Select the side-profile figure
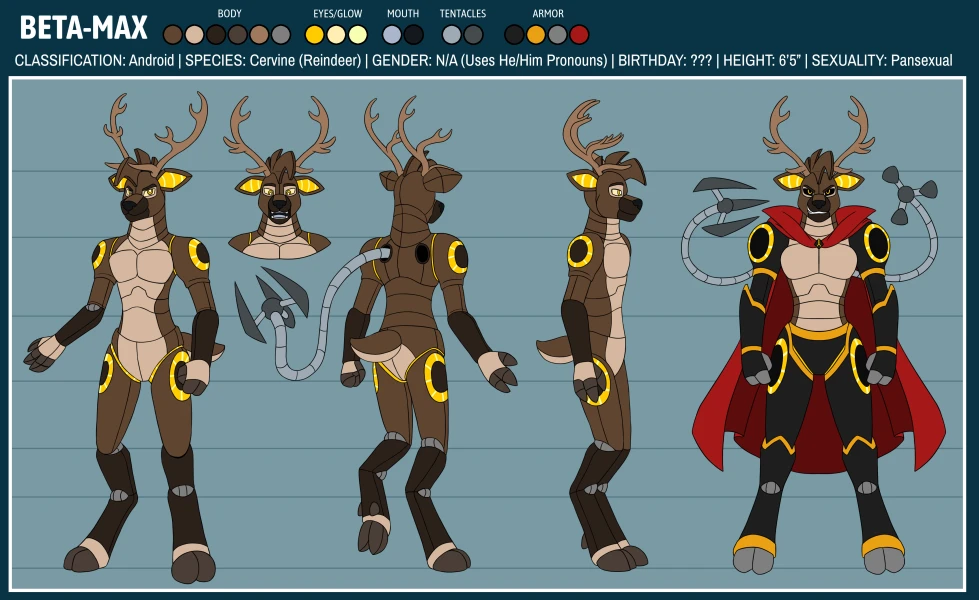Image resolution: width=979 pixels, height=600 pixels. pyautogui.click(x=593, y=334)
